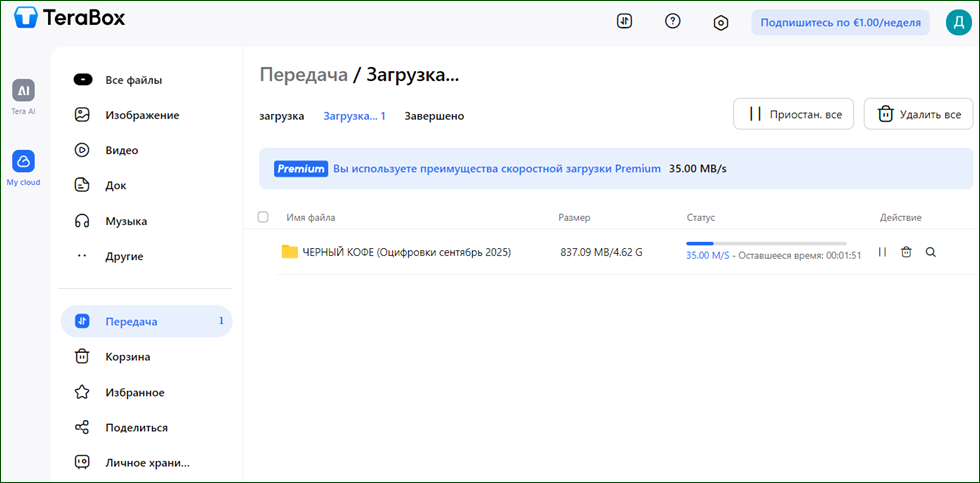The image size is (980, 483).
Task: Click the Видео play icon
Action: [82, 150]
